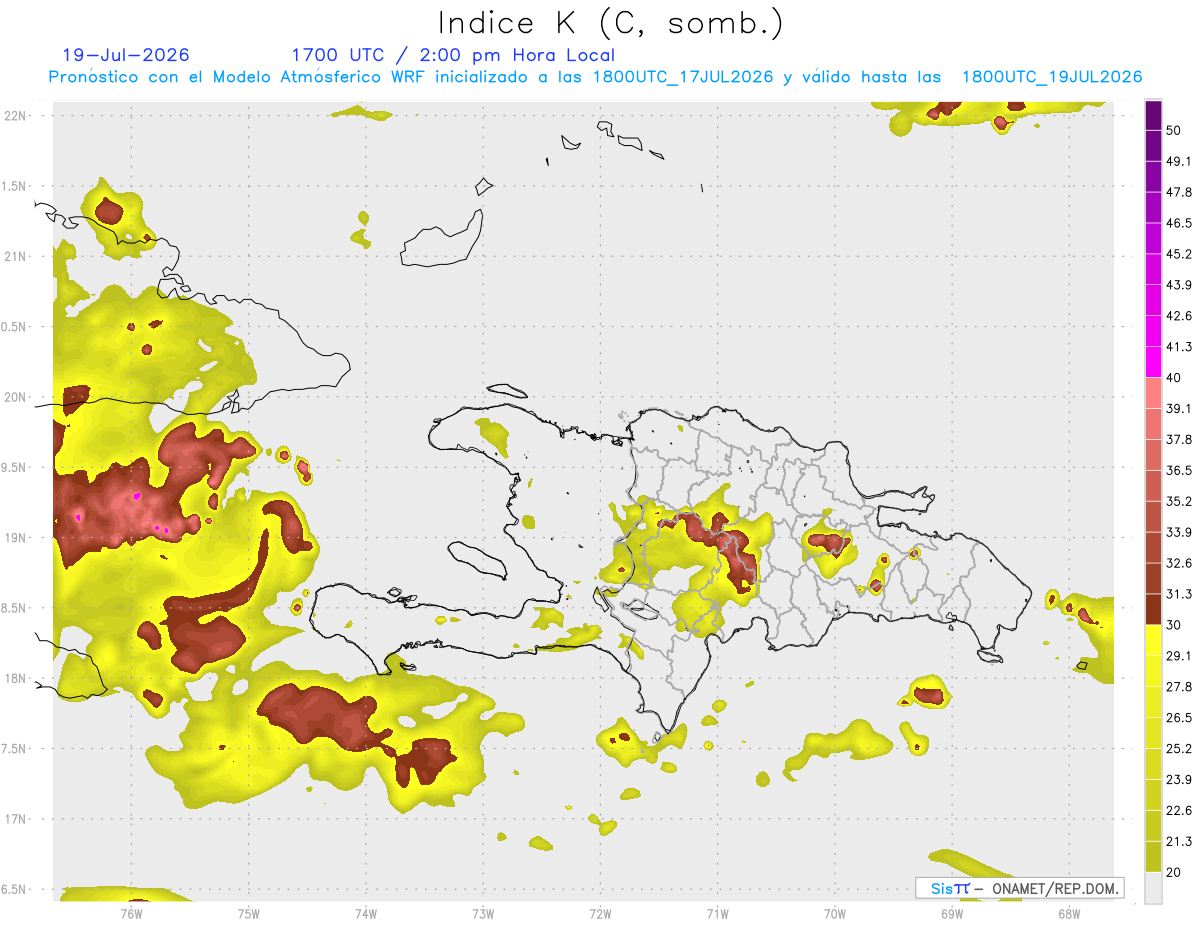Click the "73W" longitude label

pos(483,914)
